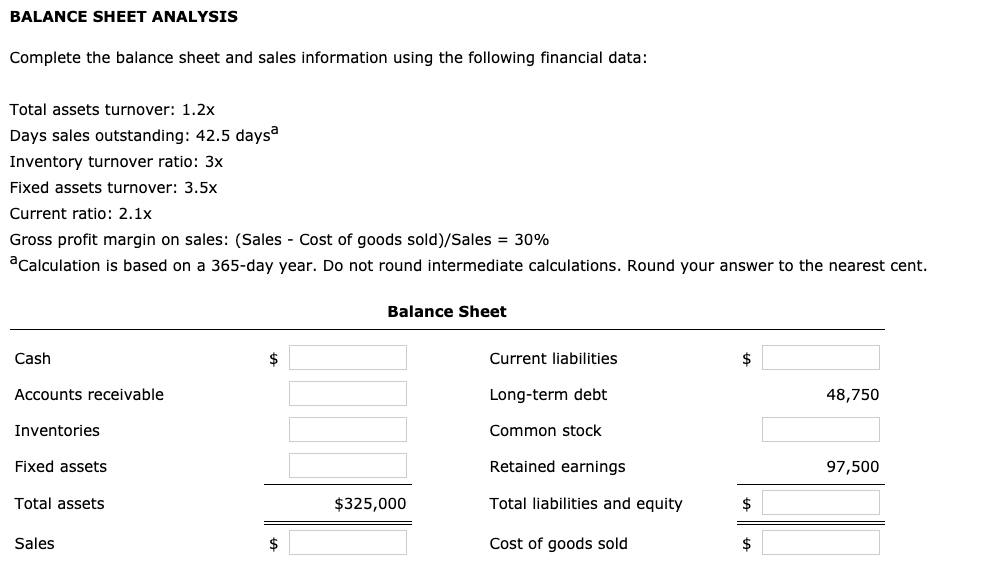Click the Current liabilities input field
Image resolution: width=982 pixels, height=568 pixels.
click(820, 358)
